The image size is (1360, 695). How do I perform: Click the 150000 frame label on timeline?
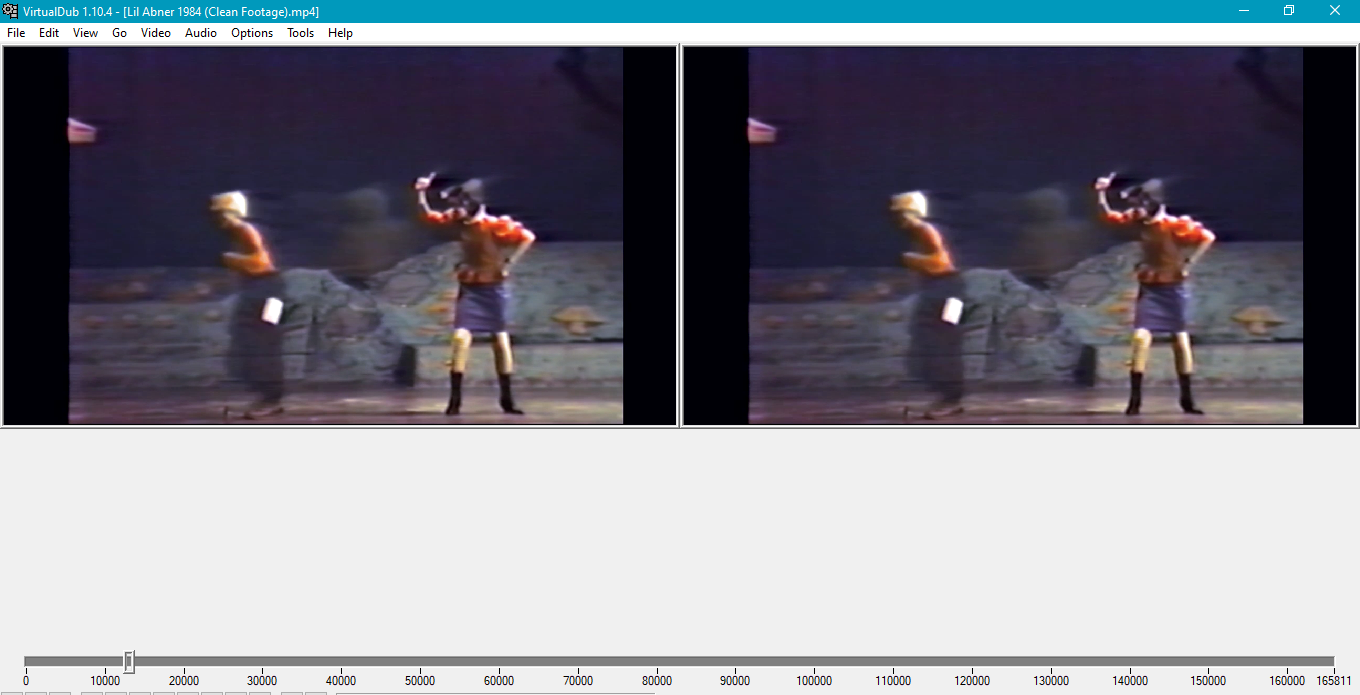1209,681
